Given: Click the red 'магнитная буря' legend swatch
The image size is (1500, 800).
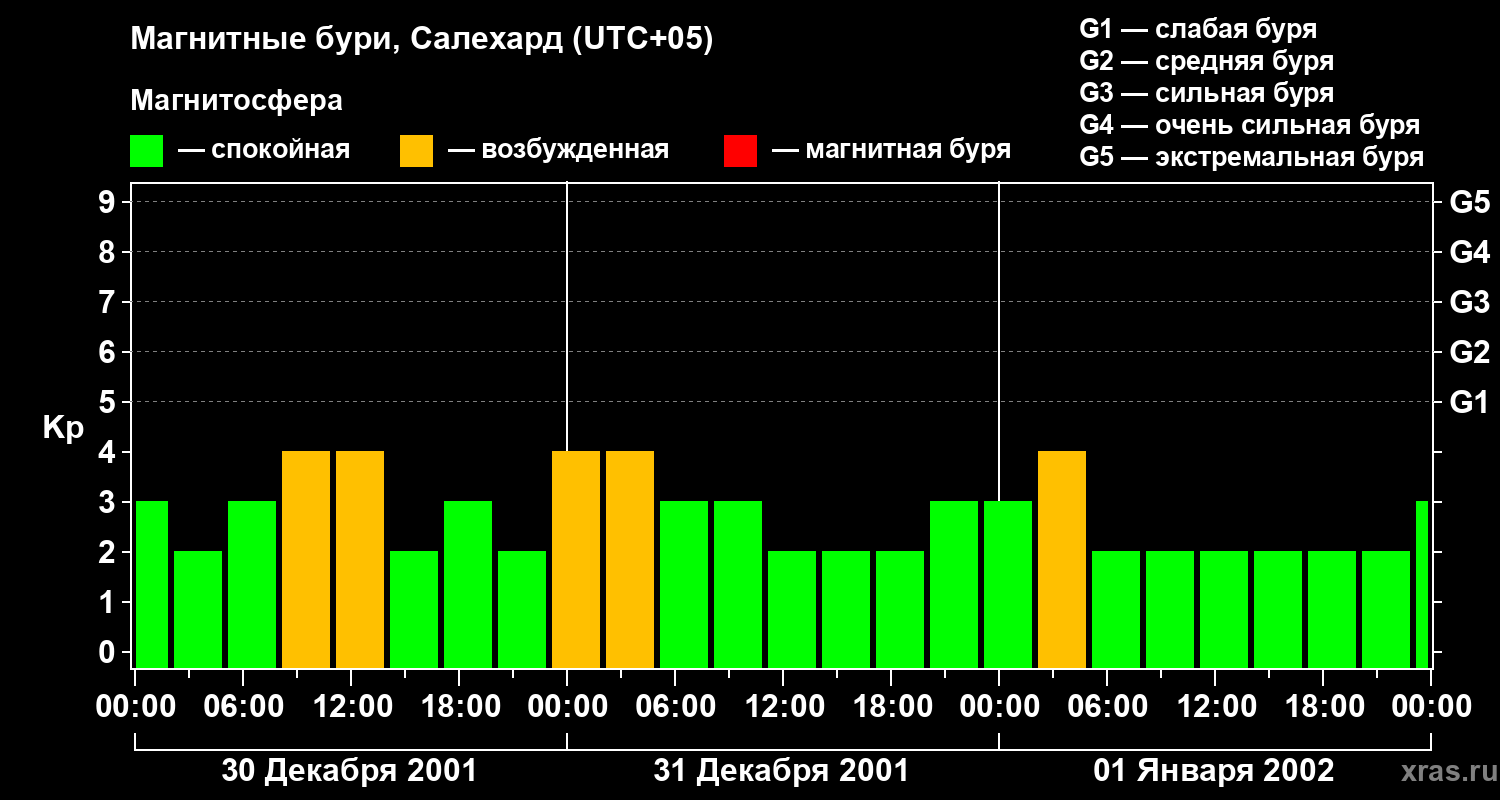Looking at the screenshot, I should 740,151.
